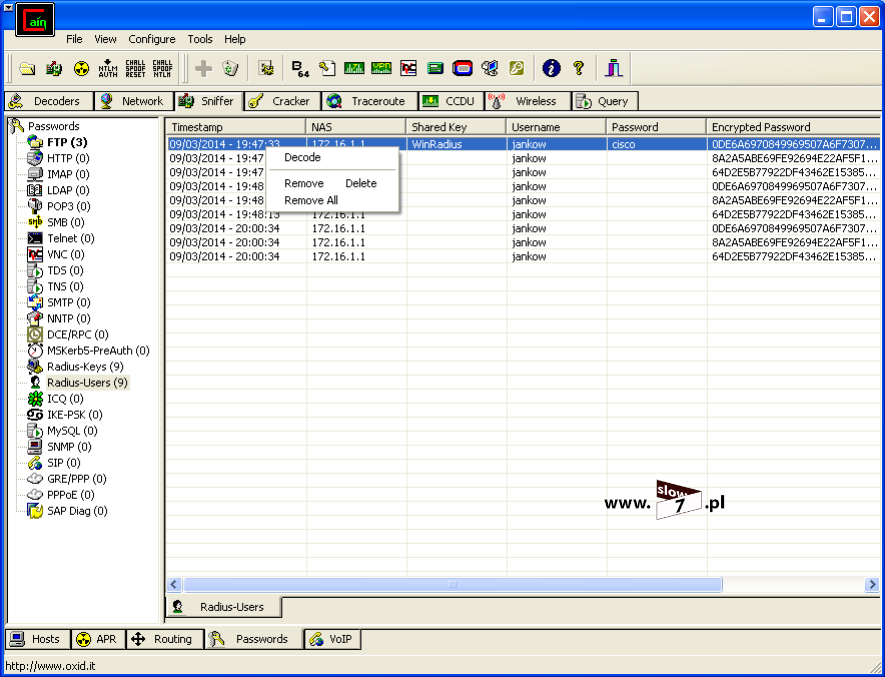Screen dimensions: 885x677
Task: Open the Configure menu
Action: tap(152, 39)
